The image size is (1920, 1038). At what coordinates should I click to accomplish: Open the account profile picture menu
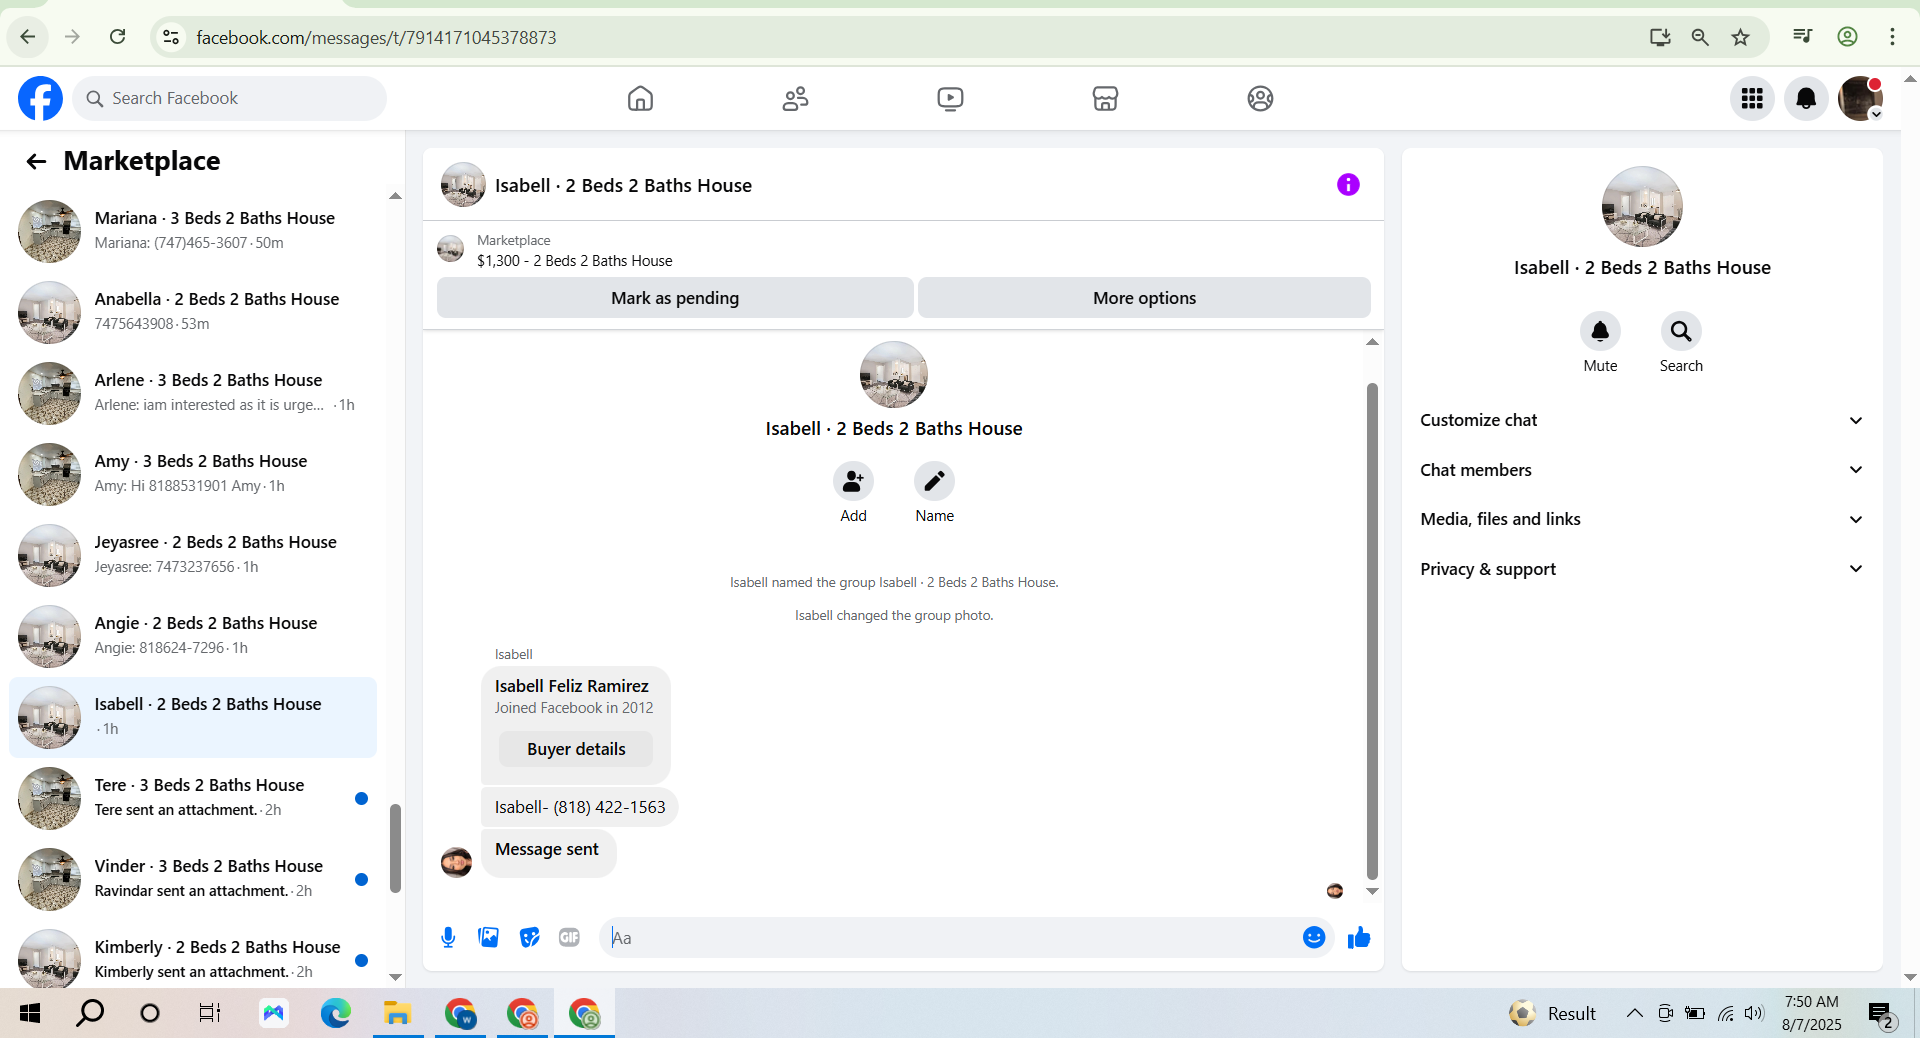[1860, 98]
